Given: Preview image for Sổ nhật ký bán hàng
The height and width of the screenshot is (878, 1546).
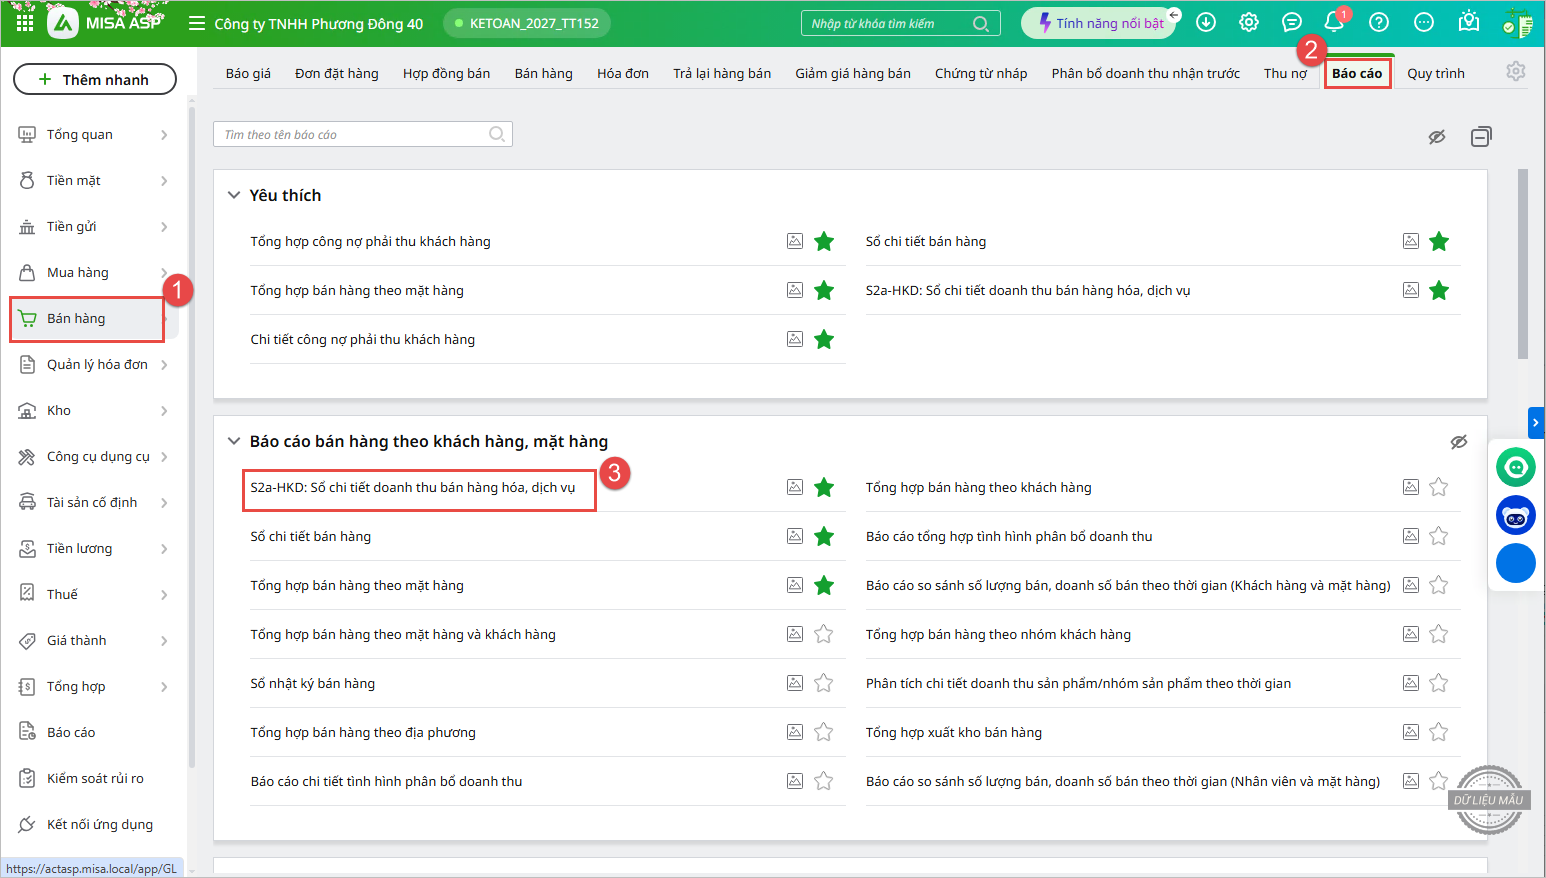Looking at the screenshot, I should click(x=795, y=683).
